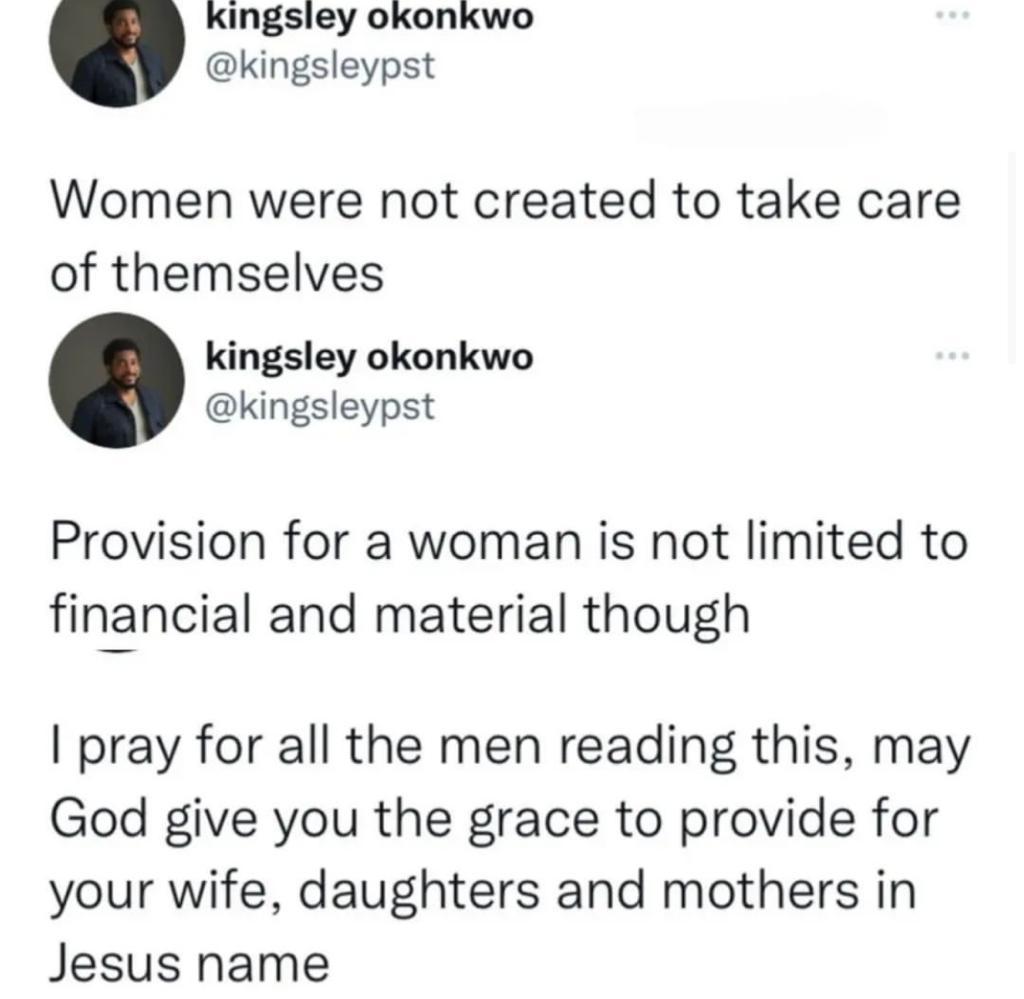Viewport: 1024px width, 999px height.
Task: Click the words "Jesus name" at the bottom
Action: click(189, 964)
